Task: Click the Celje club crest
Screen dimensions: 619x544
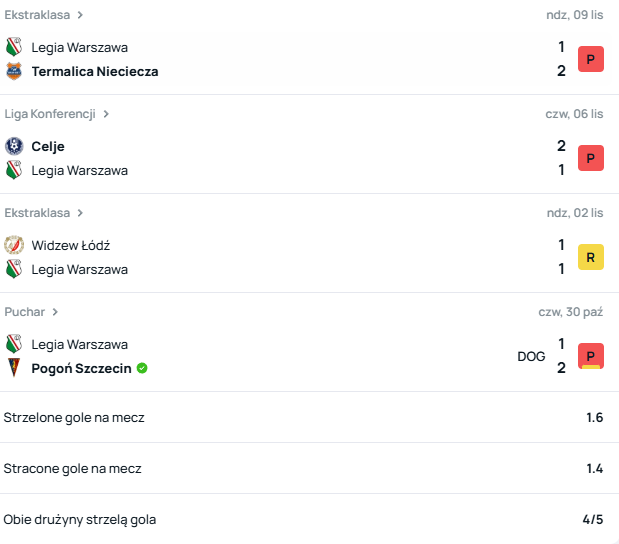Action: point(13,146)
